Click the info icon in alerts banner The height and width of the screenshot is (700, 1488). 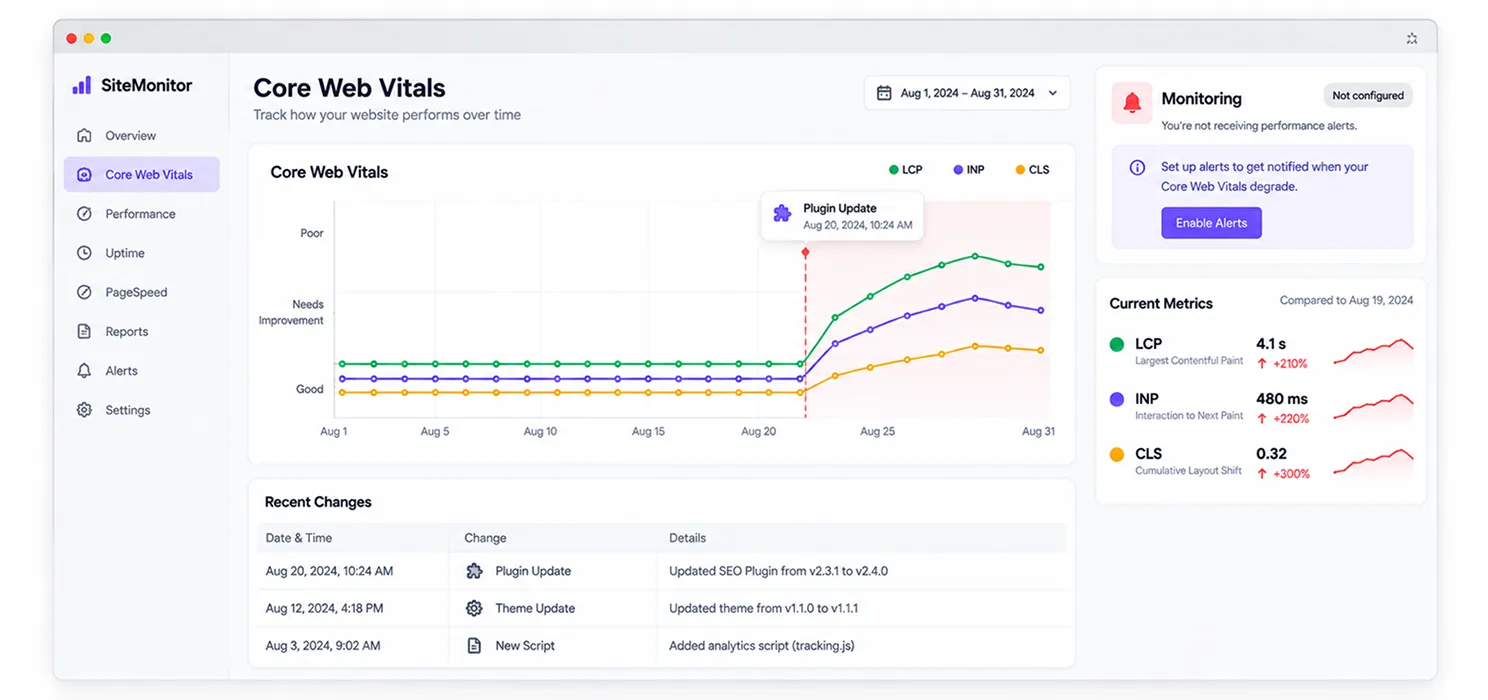pyautogui.click(x=1137, y=168)
